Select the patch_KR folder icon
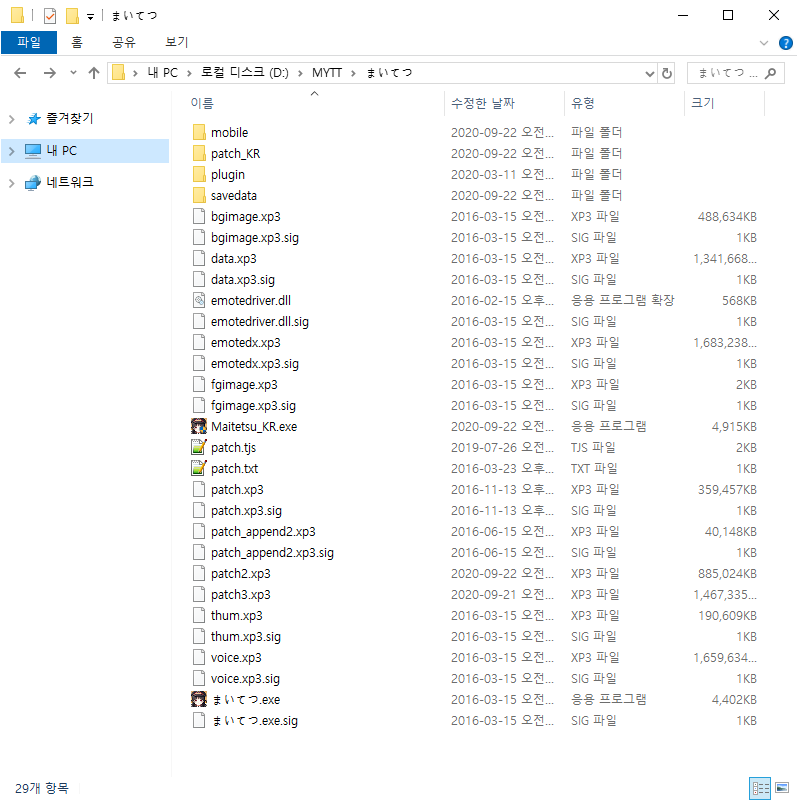The height and width of the screenshot is (801, 798). click(x=199, y=153)
